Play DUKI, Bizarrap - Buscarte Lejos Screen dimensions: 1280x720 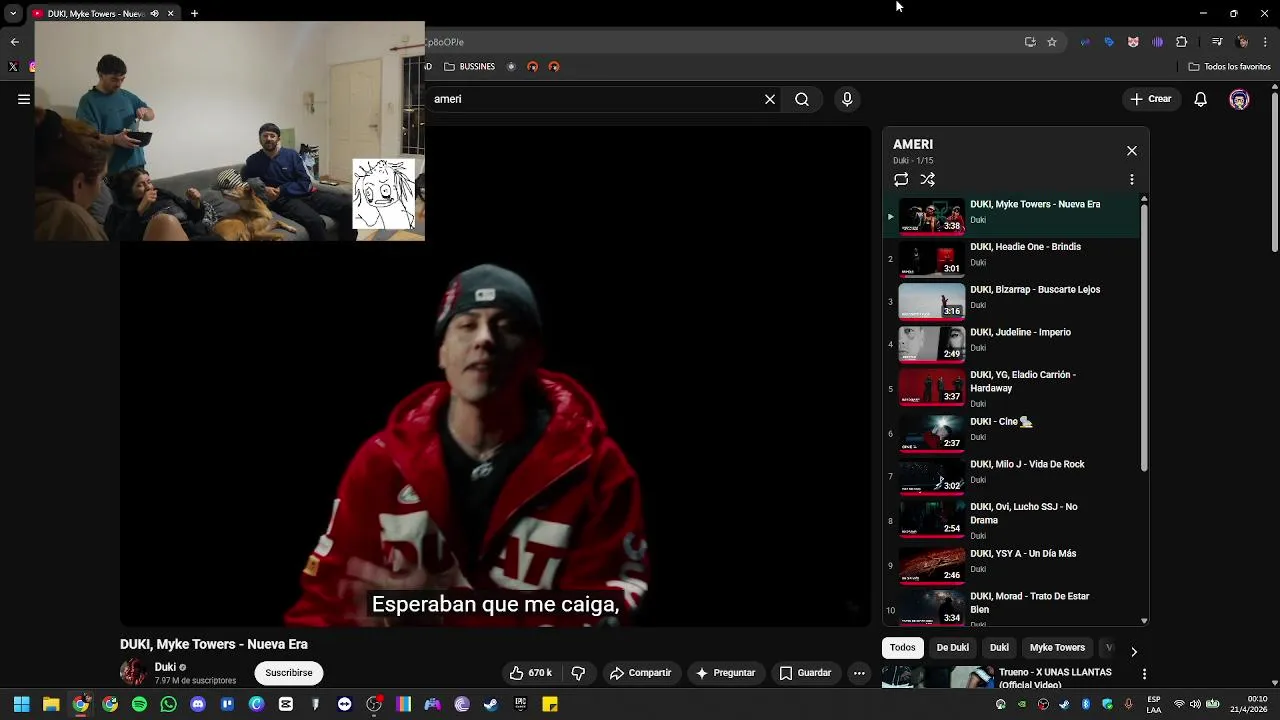[1011, 302]
